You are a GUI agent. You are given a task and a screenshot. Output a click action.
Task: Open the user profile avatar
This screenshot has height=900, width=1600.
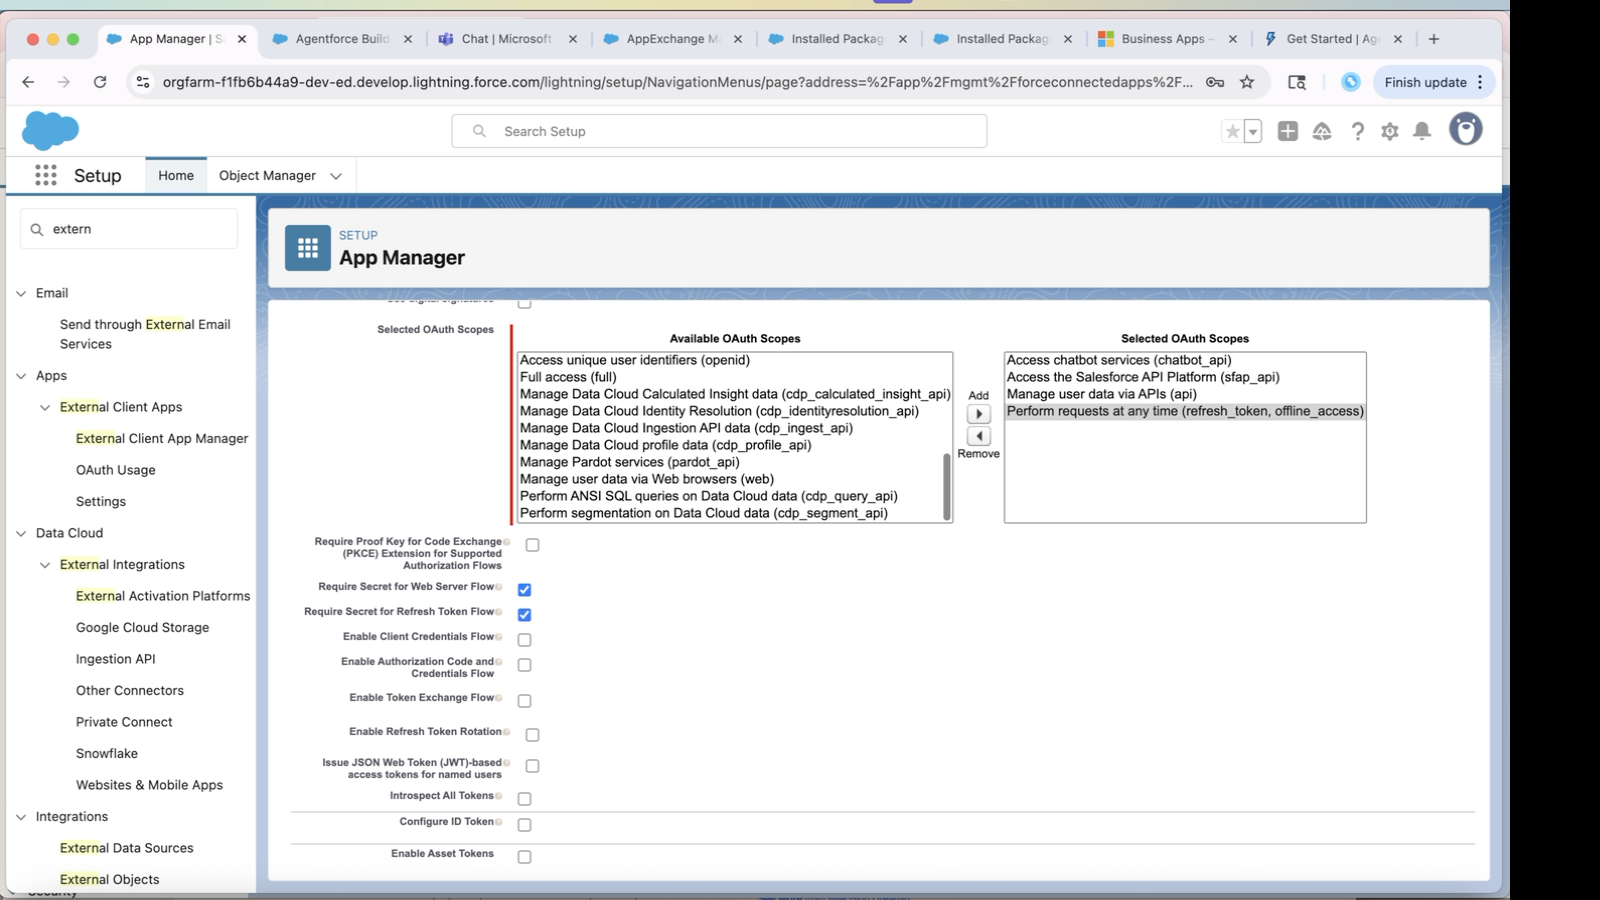[1466, 129]
